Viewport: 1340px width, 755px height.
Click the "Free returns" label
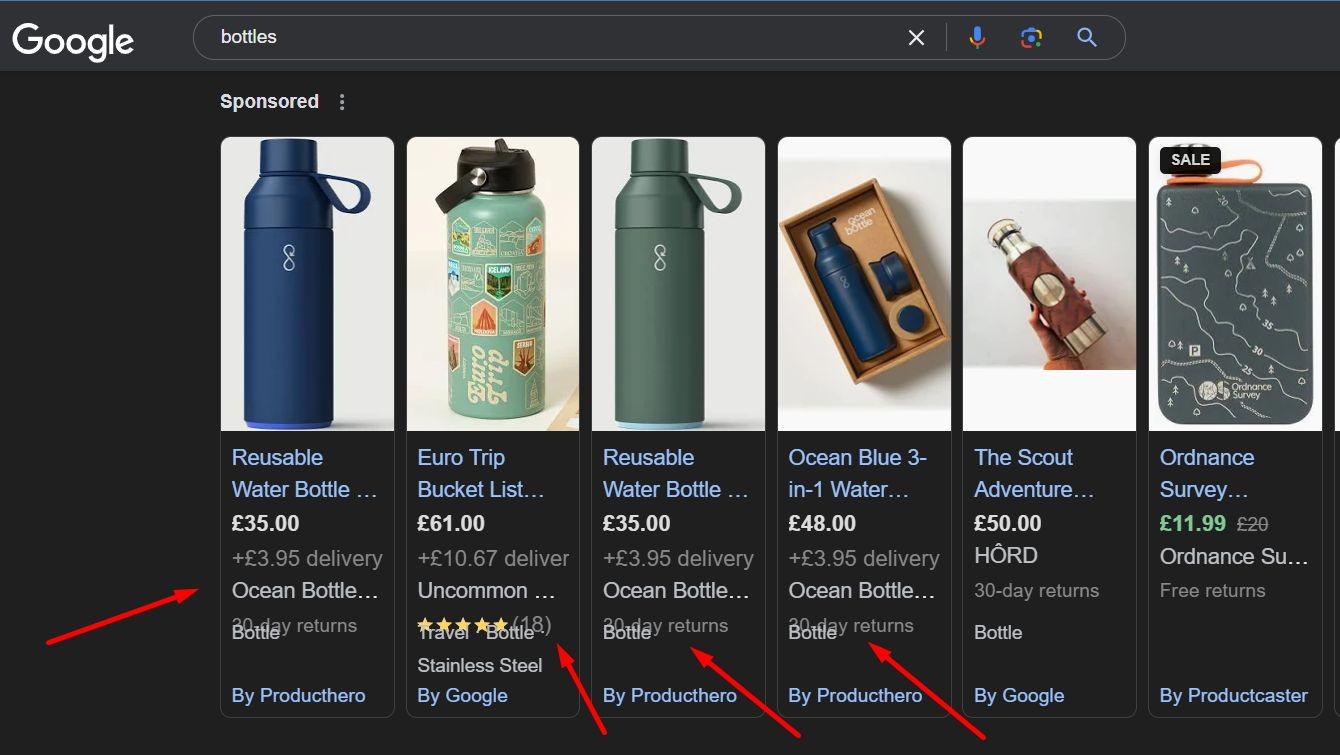pyautogui.click(x=1212, y=591)
